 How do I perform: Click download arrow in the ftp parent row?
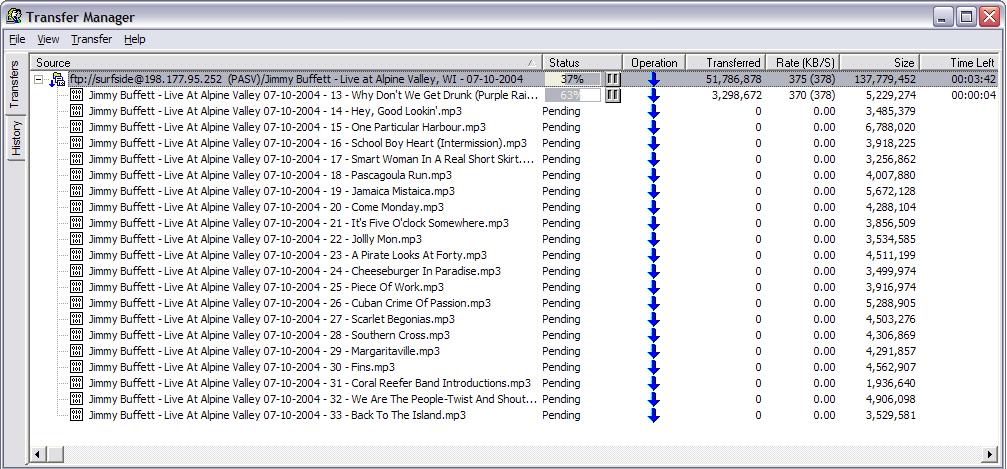point(654,80)
